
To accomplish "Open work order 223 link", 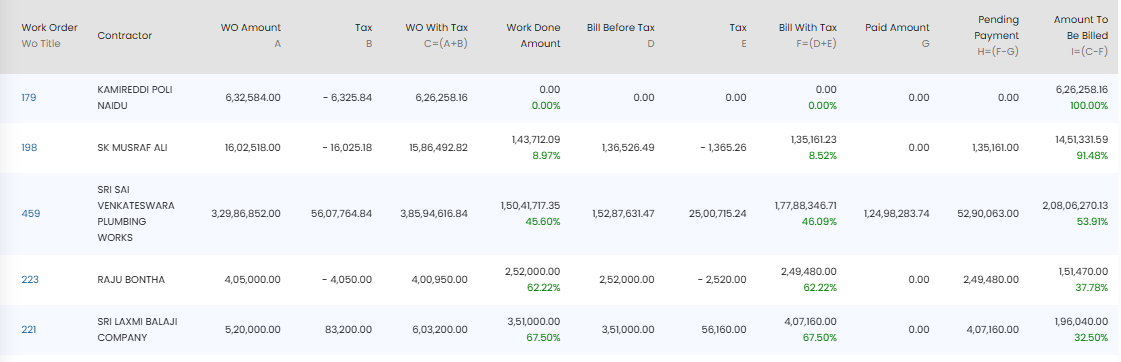I will (30, 280).
